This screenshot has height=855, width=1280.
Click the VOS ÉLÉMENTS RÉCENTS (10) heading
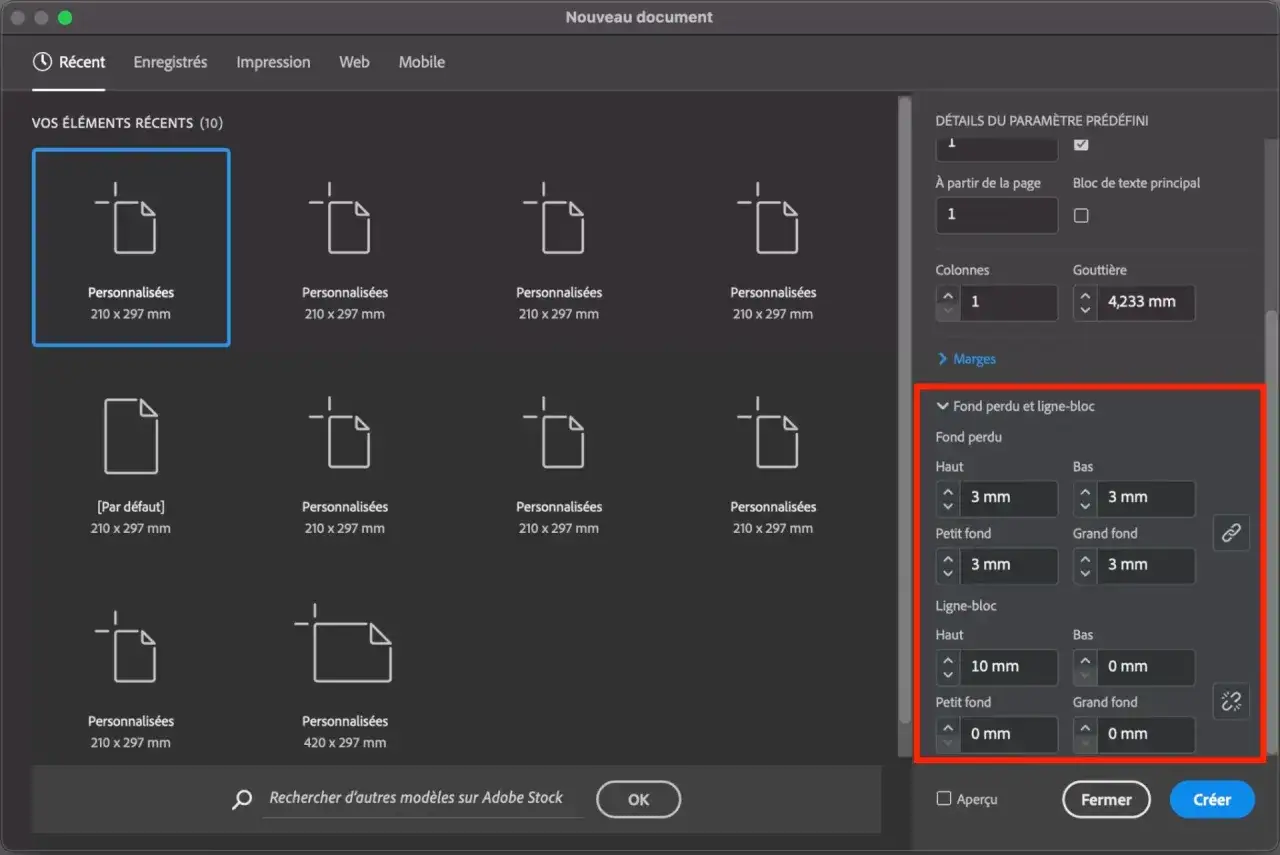click(127, 123)
